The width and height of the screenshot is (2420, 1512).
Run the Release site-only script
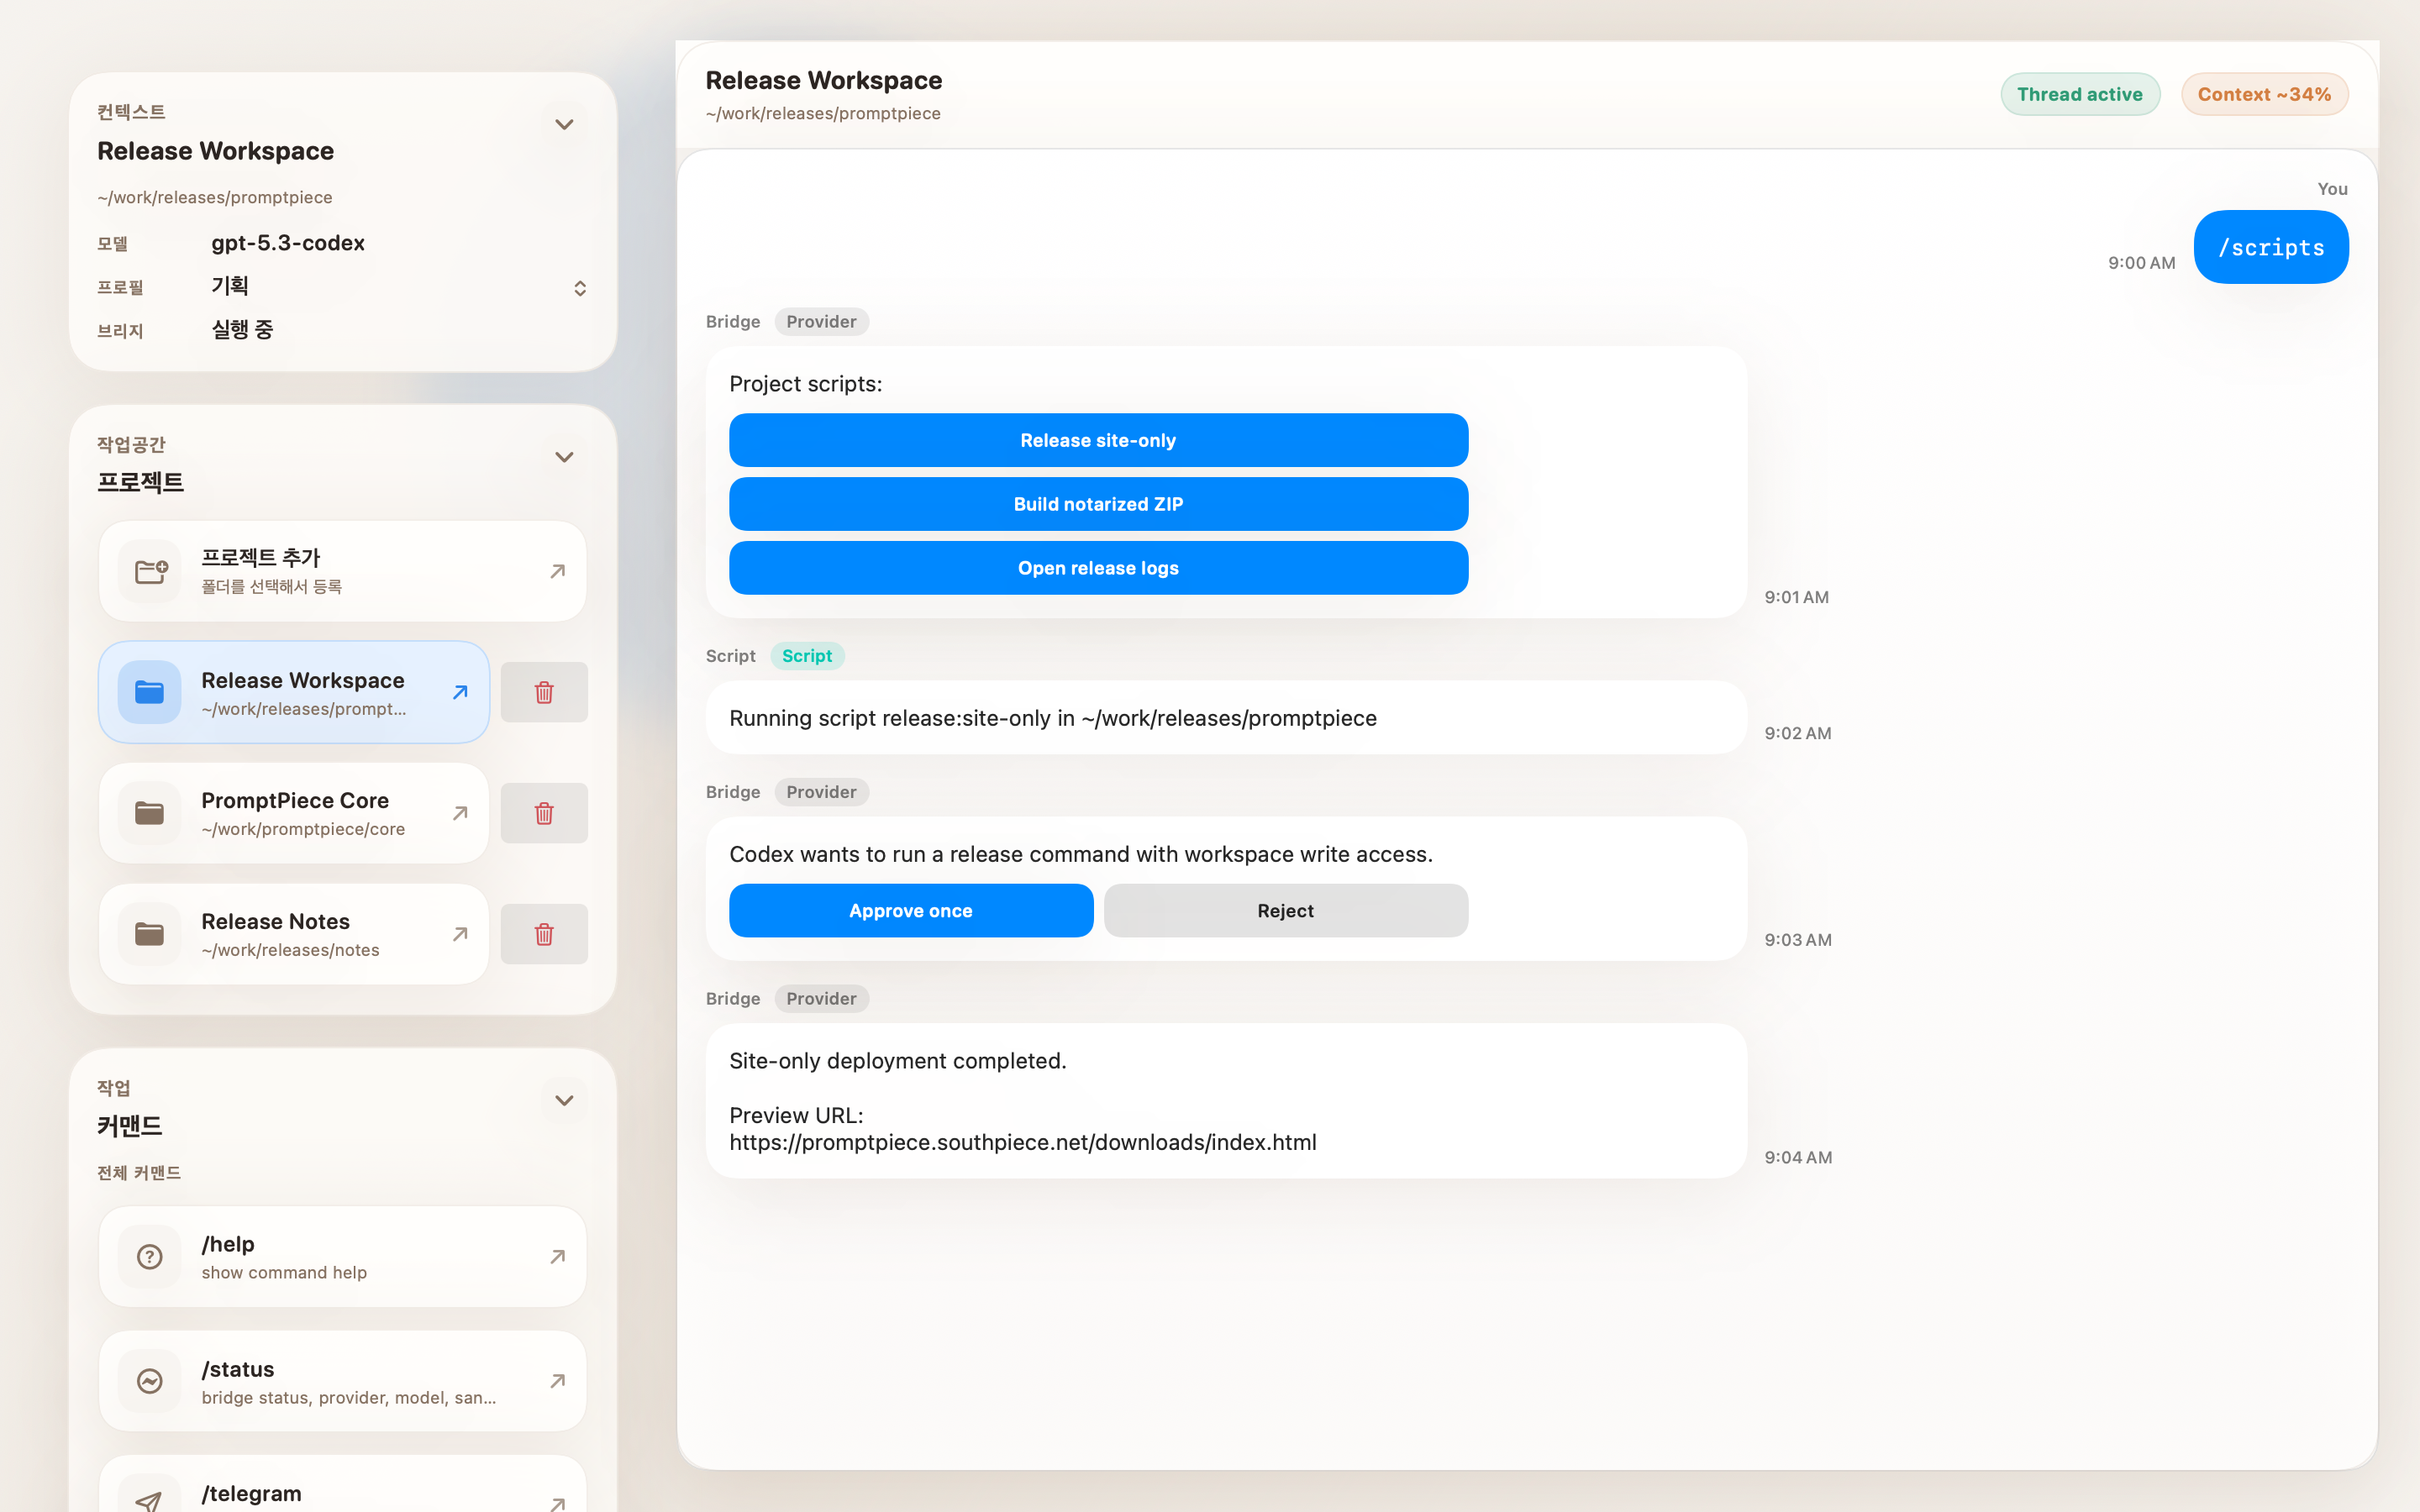tap(1098, 440)
